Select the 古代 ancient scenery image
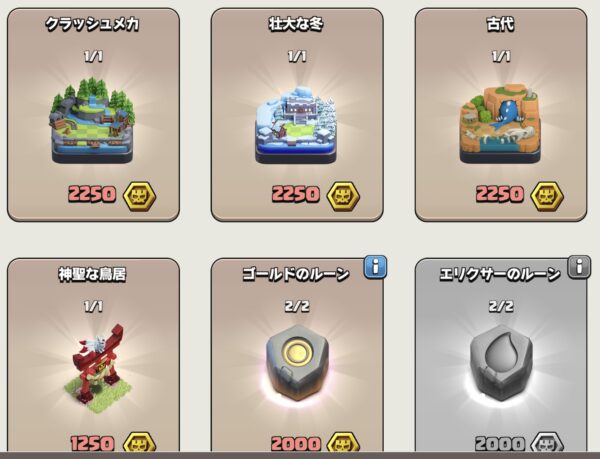 (x=500, y=124)
